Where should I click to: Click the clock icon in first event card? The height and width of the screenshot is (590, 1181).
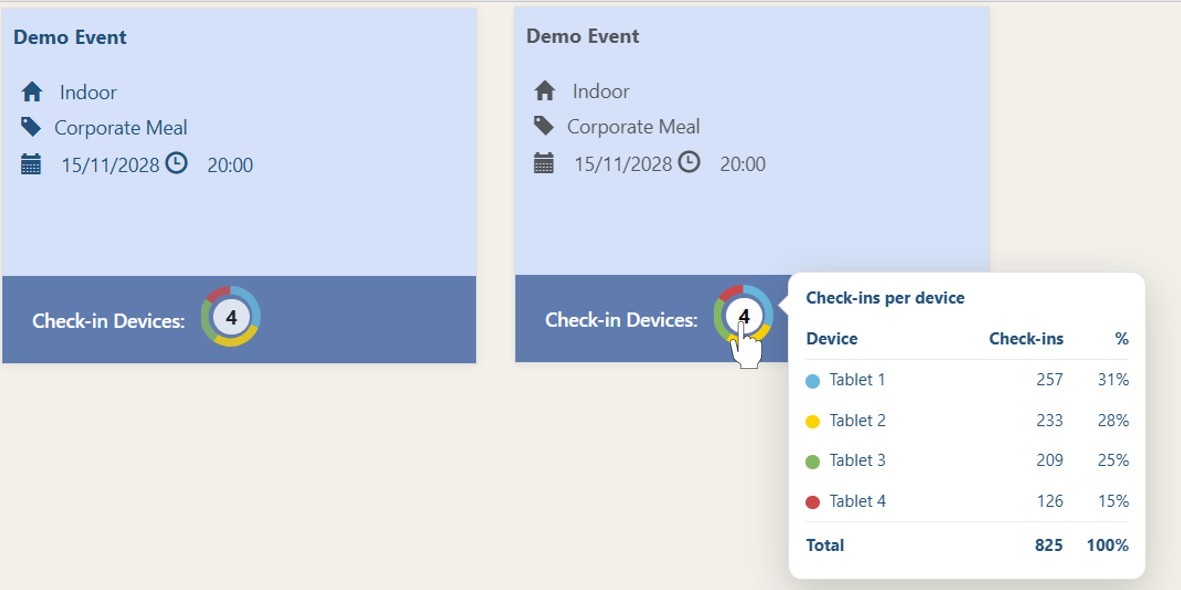176,163
